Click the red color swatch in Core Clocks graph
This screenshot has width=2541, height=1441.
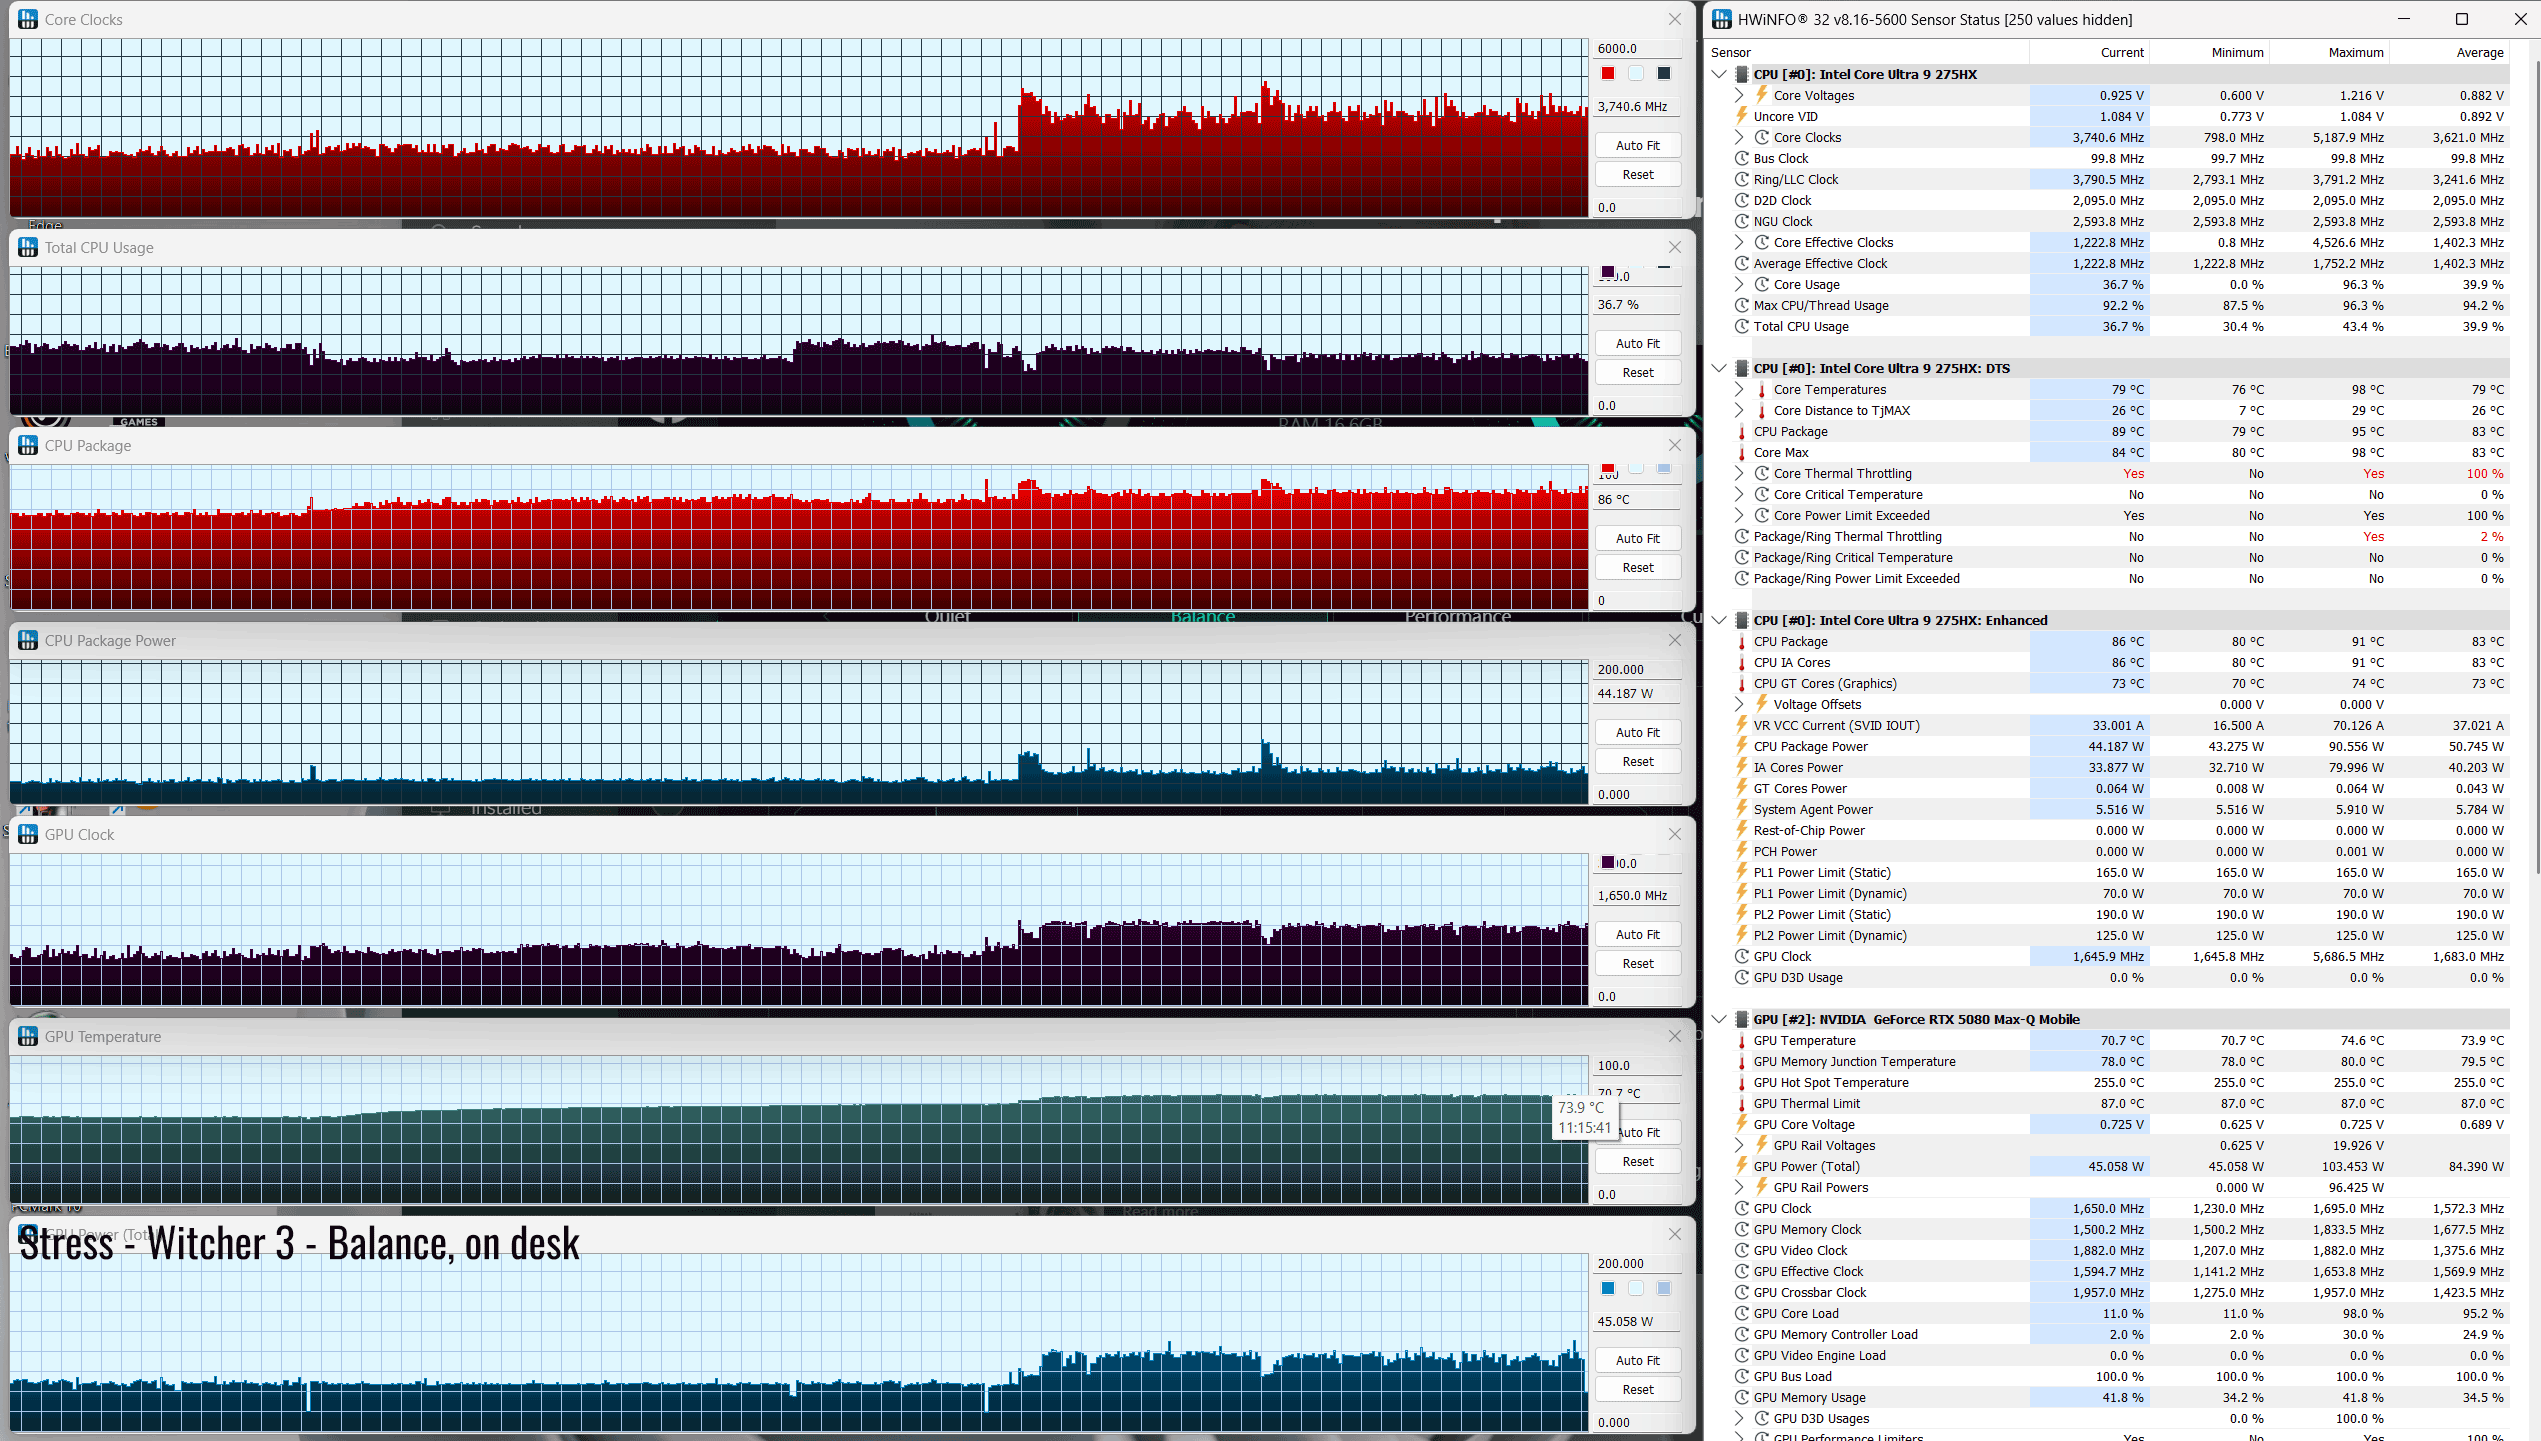tap(1608, 73)
